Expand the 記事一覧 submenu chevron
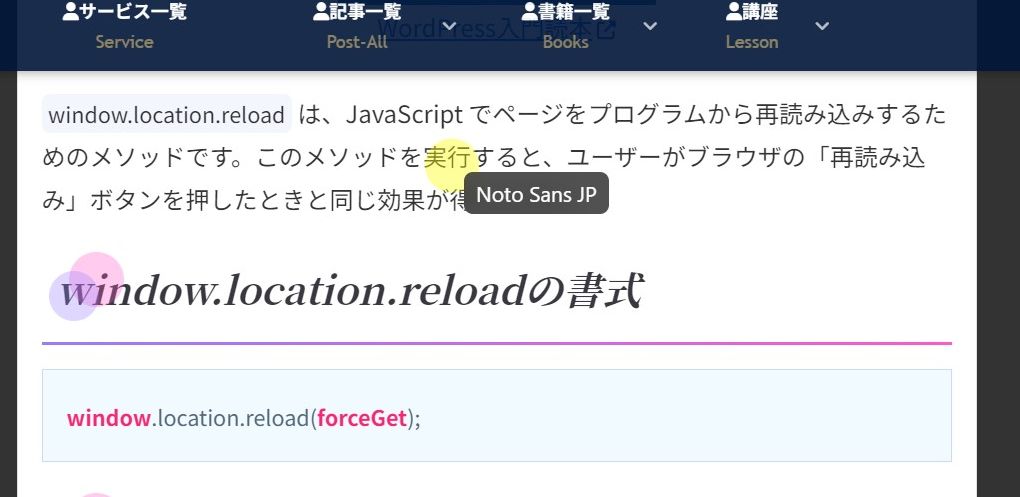 [449, 26]
